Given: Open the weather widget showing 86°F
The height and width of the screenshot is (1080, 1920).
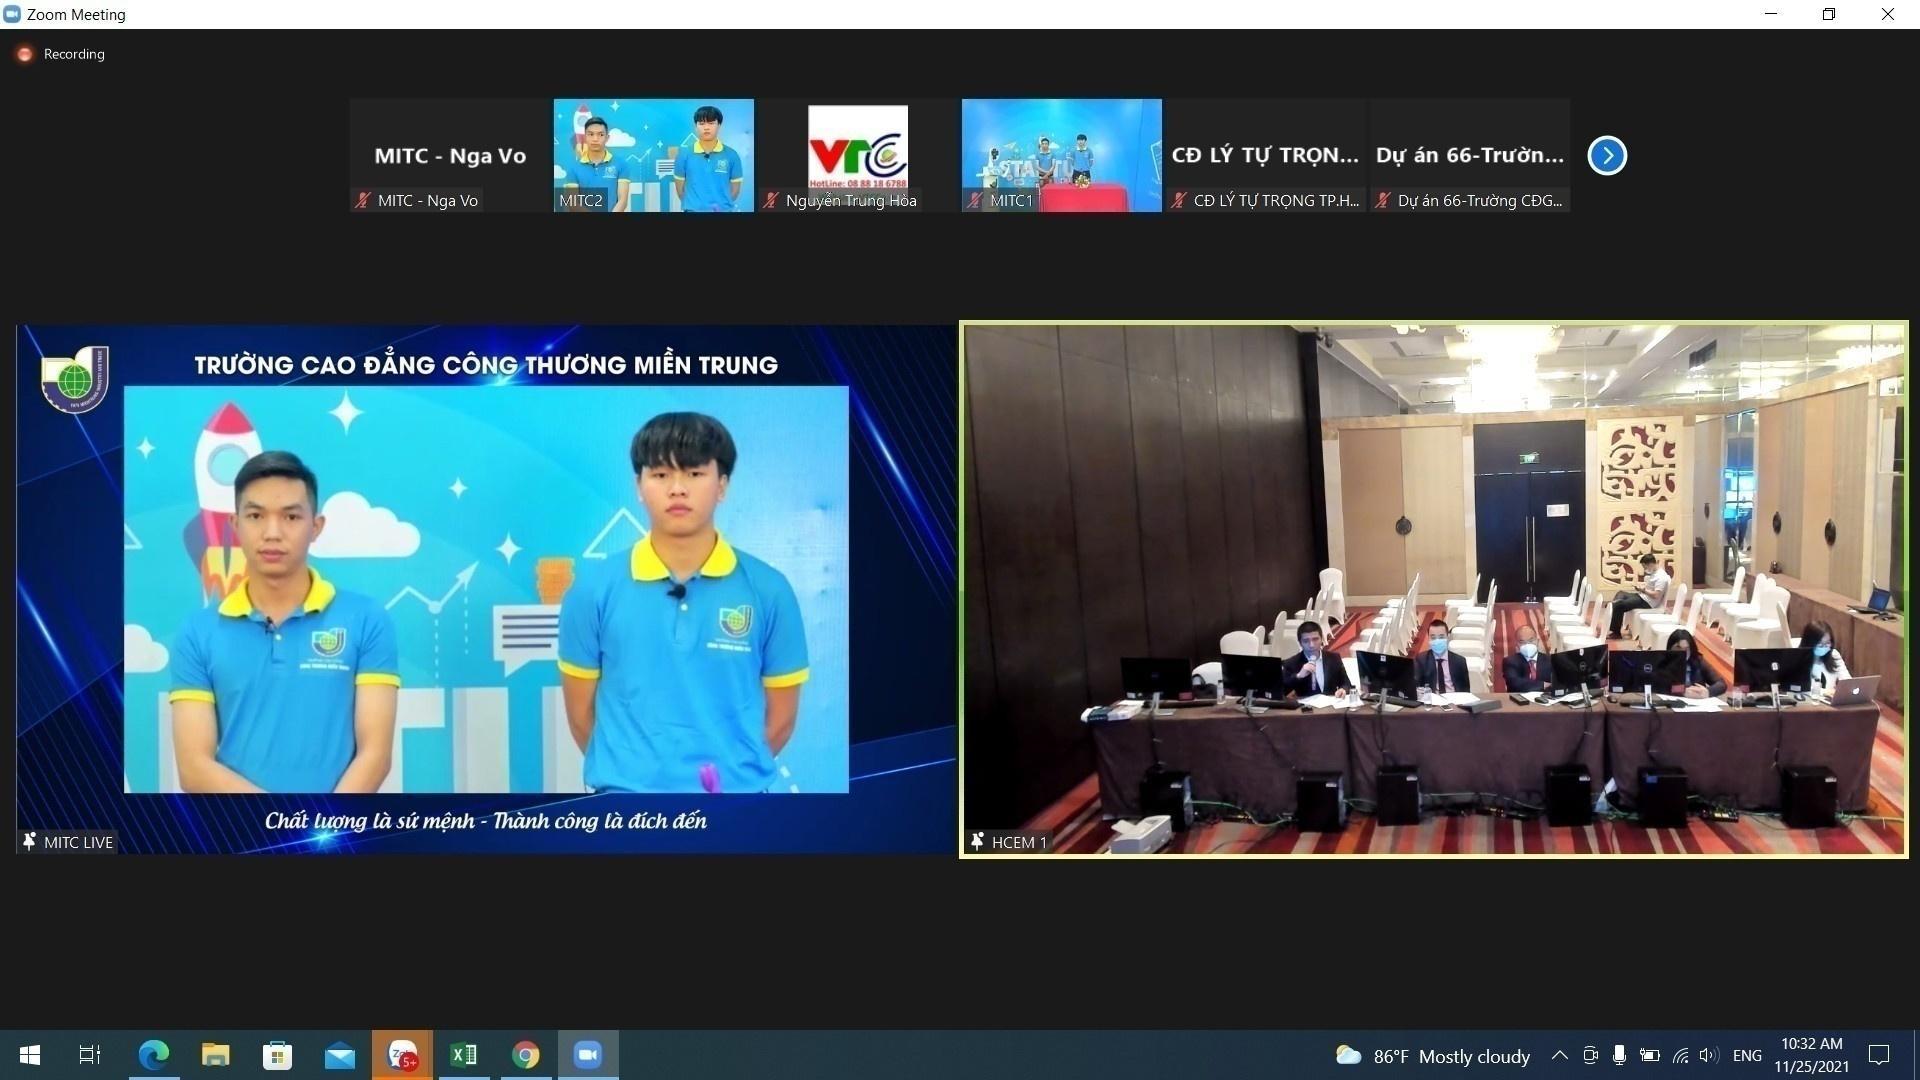Looking at the screenshot, I should [1432, 1056].
